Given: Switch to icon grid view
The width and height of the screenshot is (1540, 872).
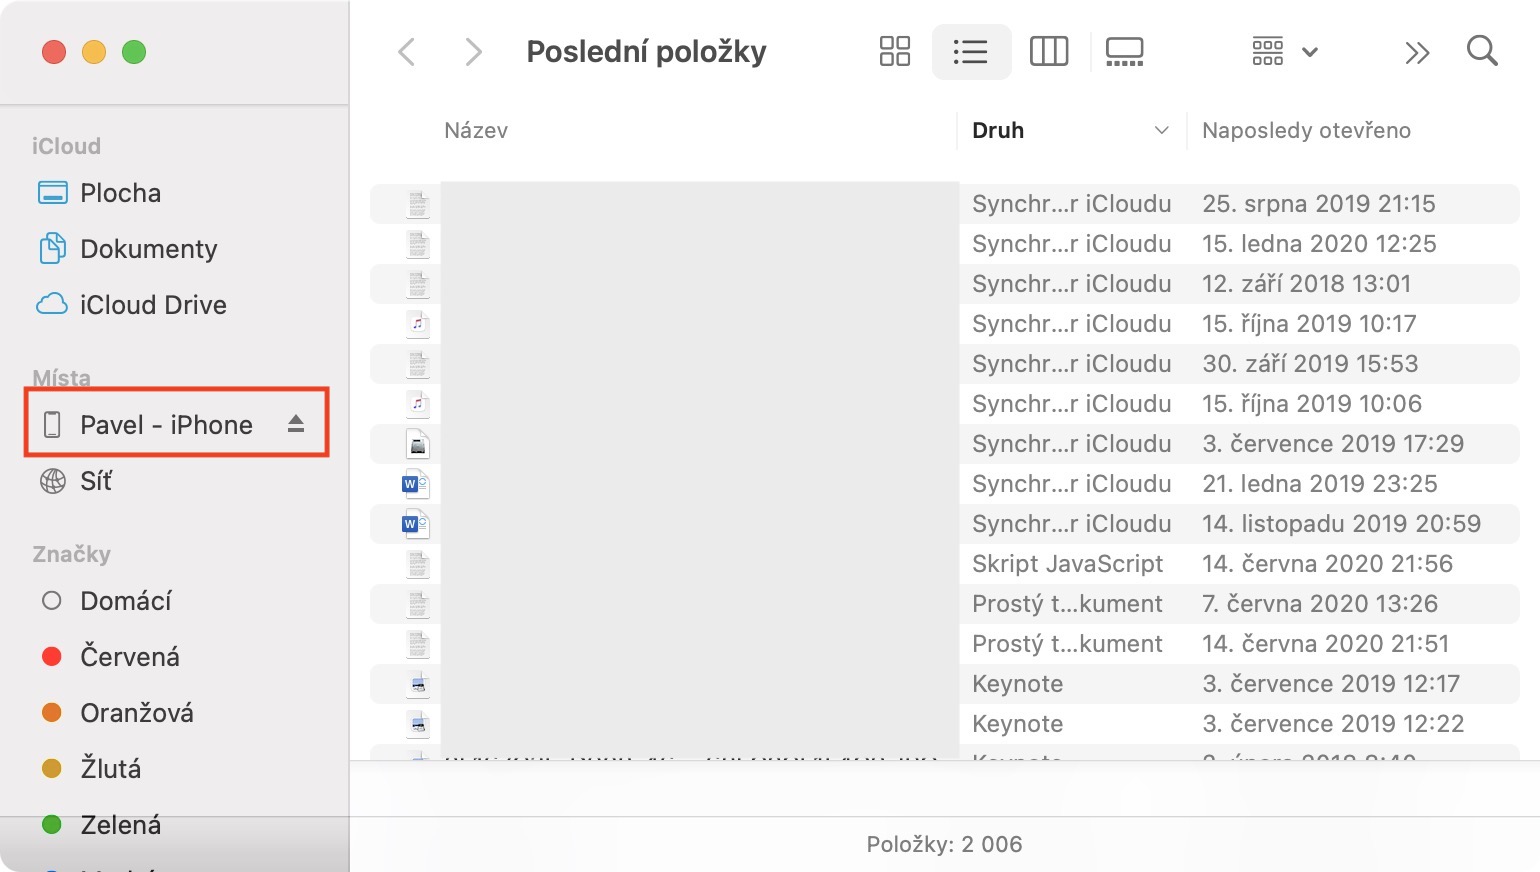Looking at the screenshot, I should pos(894,51).
